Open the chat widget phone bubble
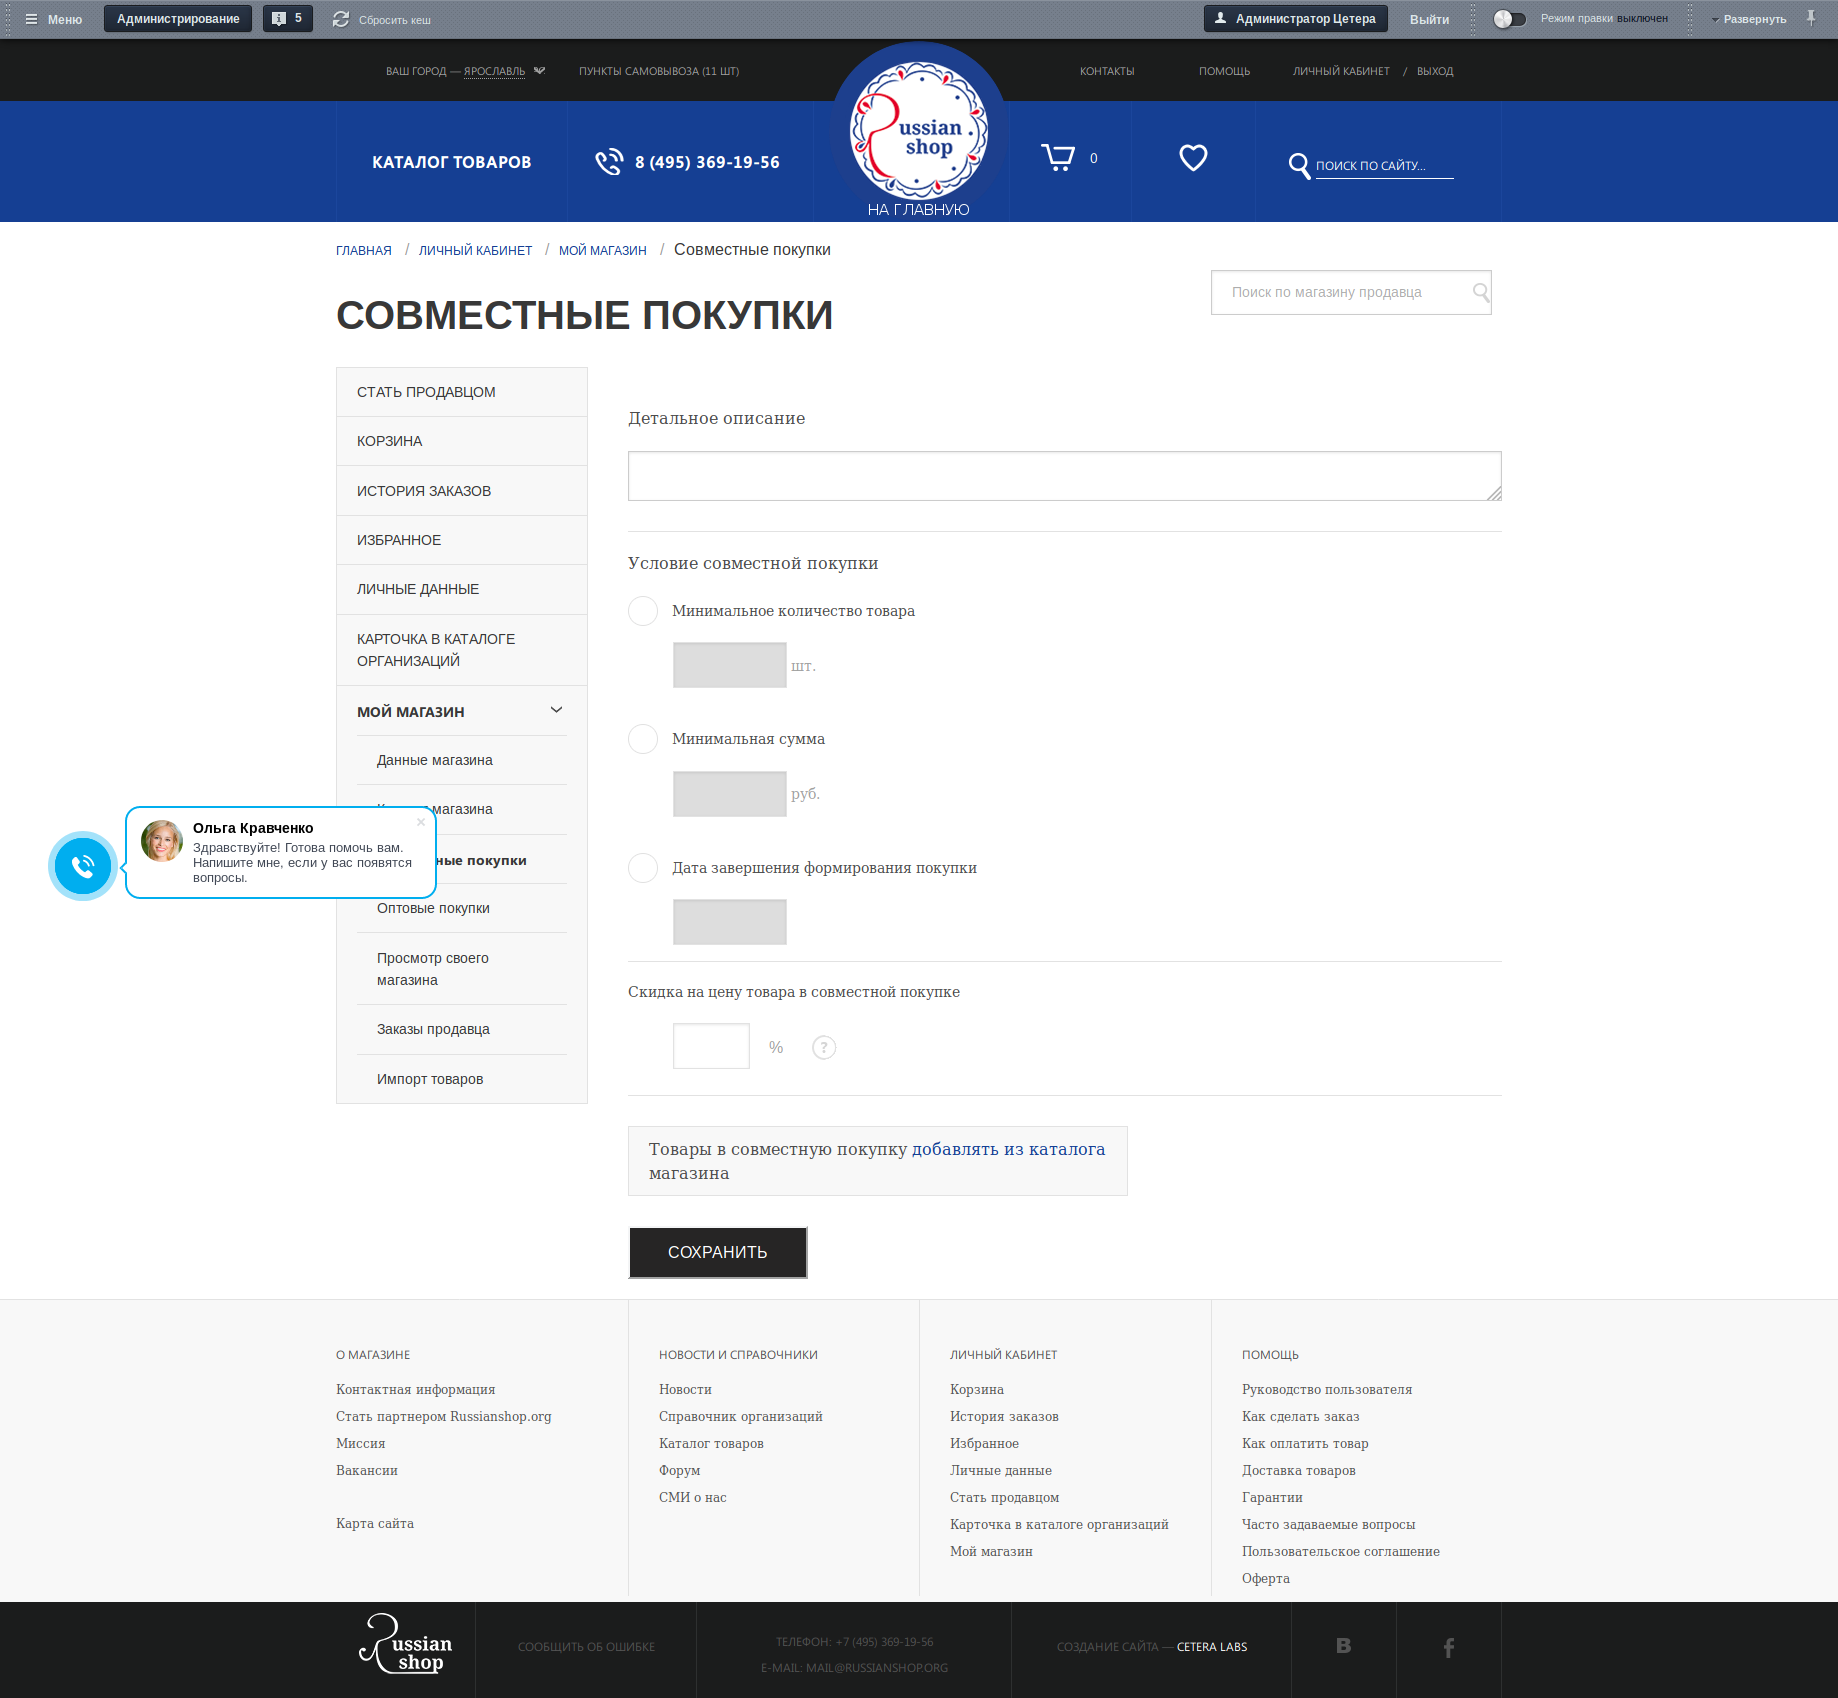 pyautogui.click(x=82, y=866)
